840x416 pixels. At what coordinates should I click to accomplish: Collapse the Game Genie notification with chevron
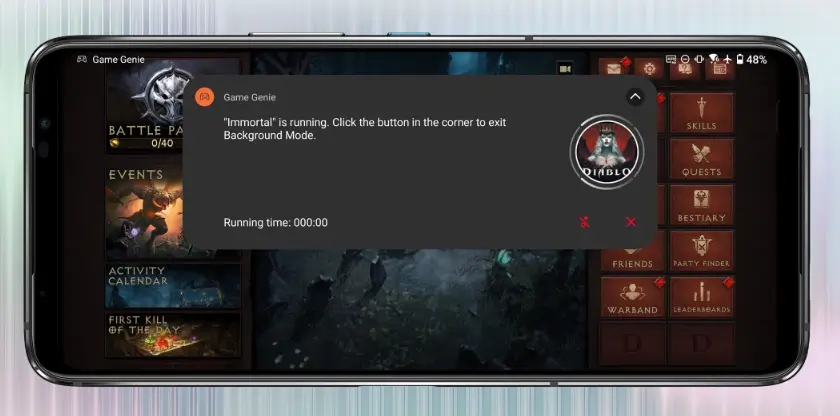(x=635, y=97)
